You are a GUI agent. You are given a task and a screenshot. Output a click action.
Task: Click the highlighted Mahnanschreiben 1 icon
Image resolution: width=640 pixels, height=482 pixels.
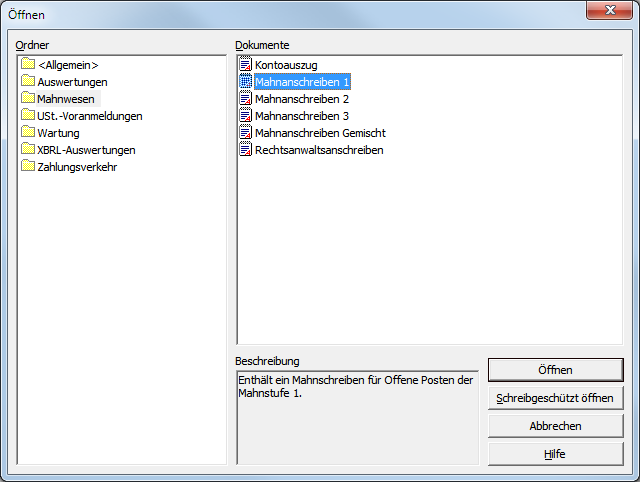tap(245, 82)
